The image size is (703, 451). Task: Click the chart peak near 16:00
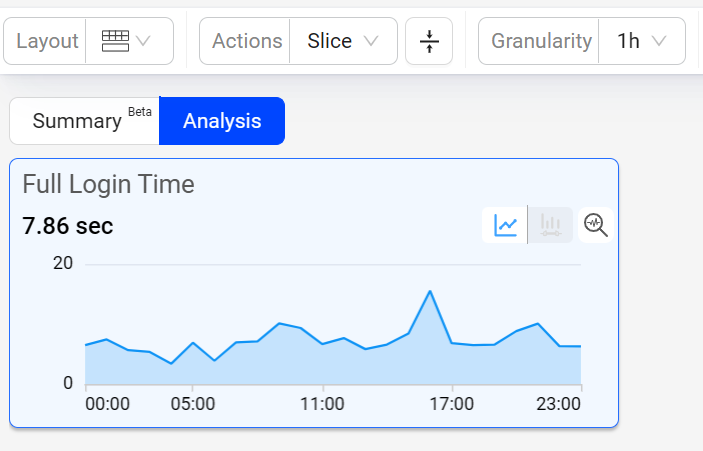point(430,291)
